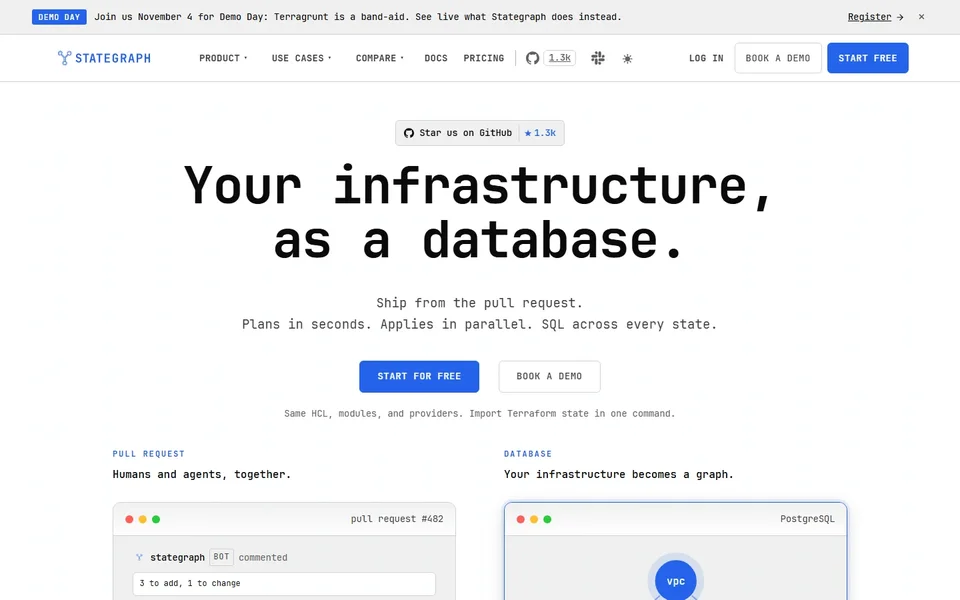960x600 pixels.
Task: Click the red dot on the pull request window
Action: pyautogui.click(x=129, y=519)
